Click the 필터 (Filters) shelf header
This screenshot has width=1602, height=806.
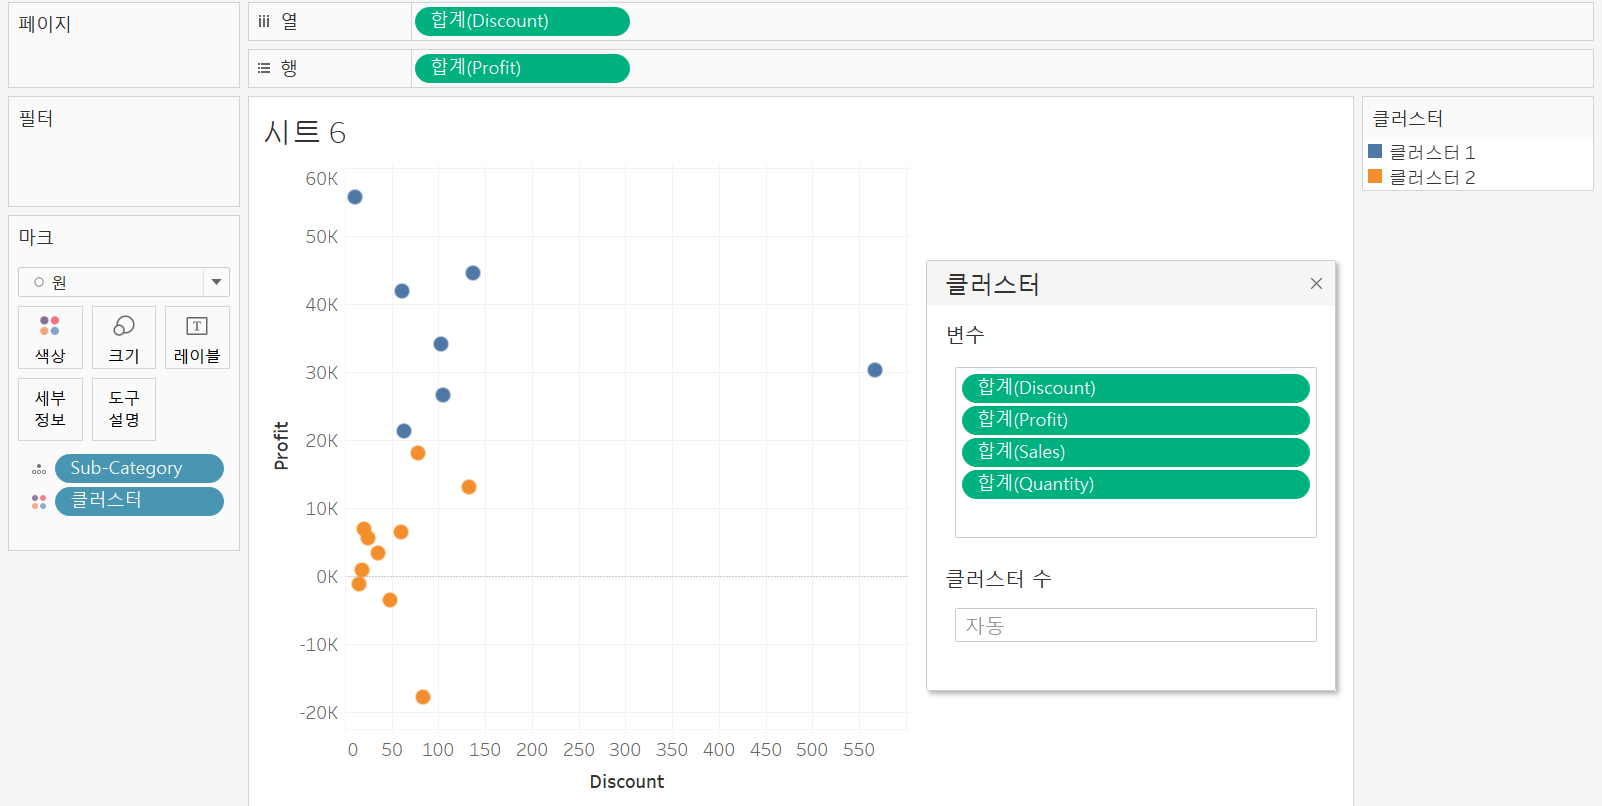[36, 118]
